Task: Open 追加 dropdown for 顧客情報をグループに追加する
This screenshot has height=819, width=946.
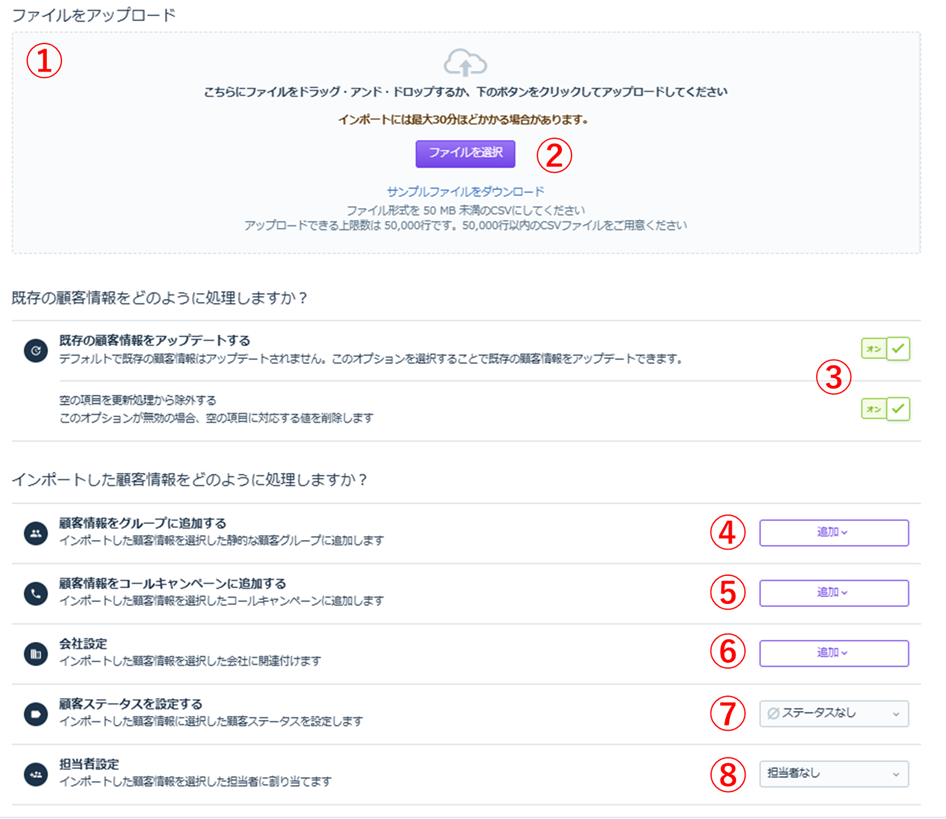Action: pyautogui.click(x=834, y=533)
